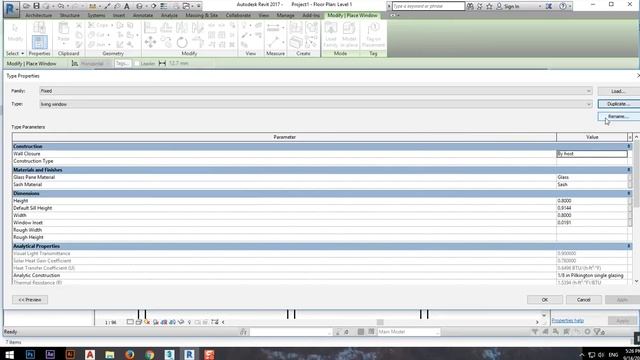
Task: Select the Rotate tool in Modify panel
Action: pos(182,42)
